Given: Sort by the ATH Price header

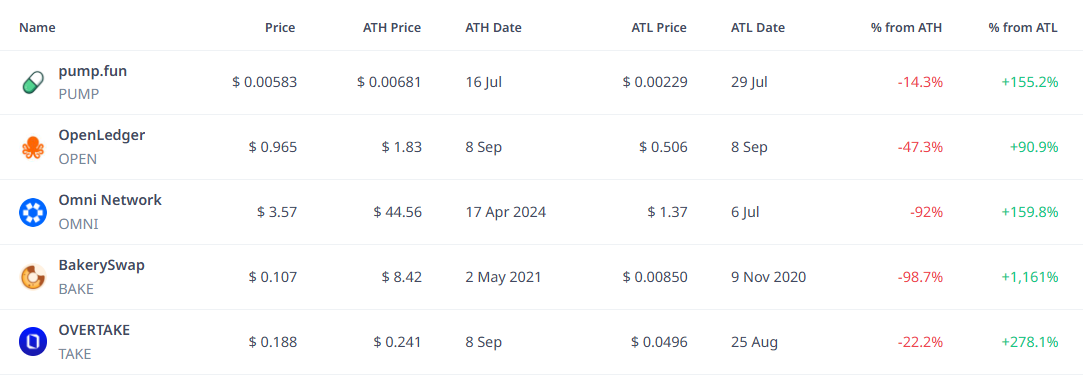Looking at the screenshot, I should [x=392, y=28].
